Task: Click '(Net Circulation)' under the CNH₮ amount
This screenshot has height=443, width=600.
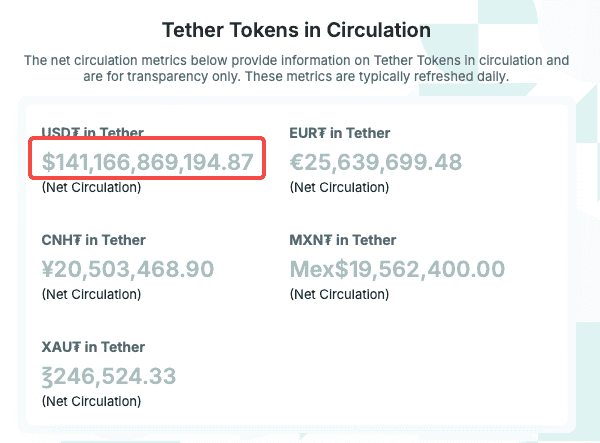Action: pyautogui.click(x=91, y=295)
